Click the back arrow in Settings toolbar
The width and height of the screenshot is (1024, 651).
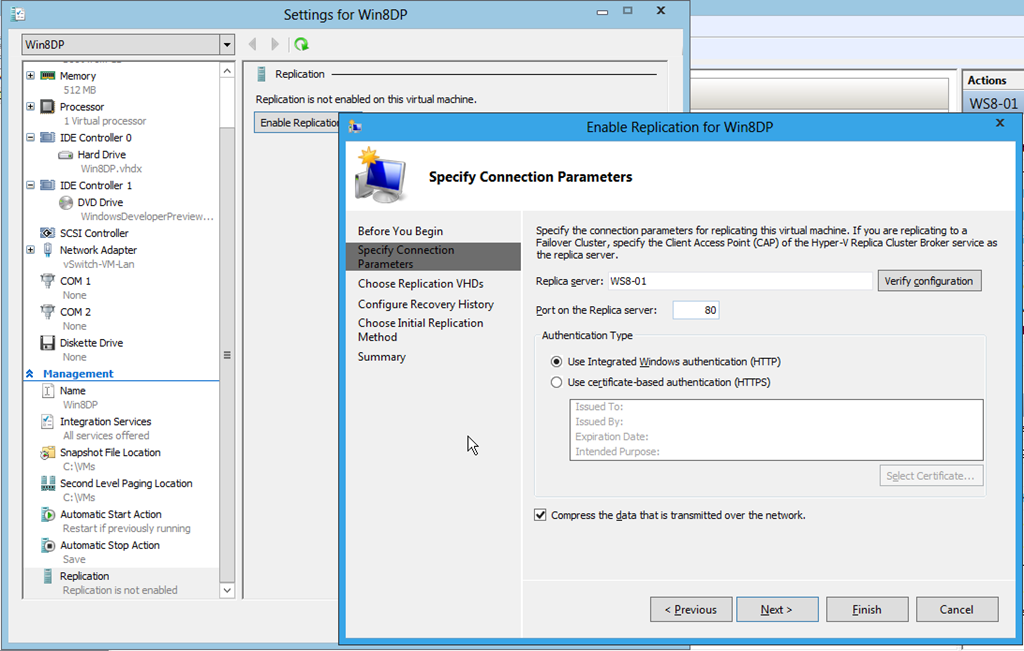pos(253,44)
